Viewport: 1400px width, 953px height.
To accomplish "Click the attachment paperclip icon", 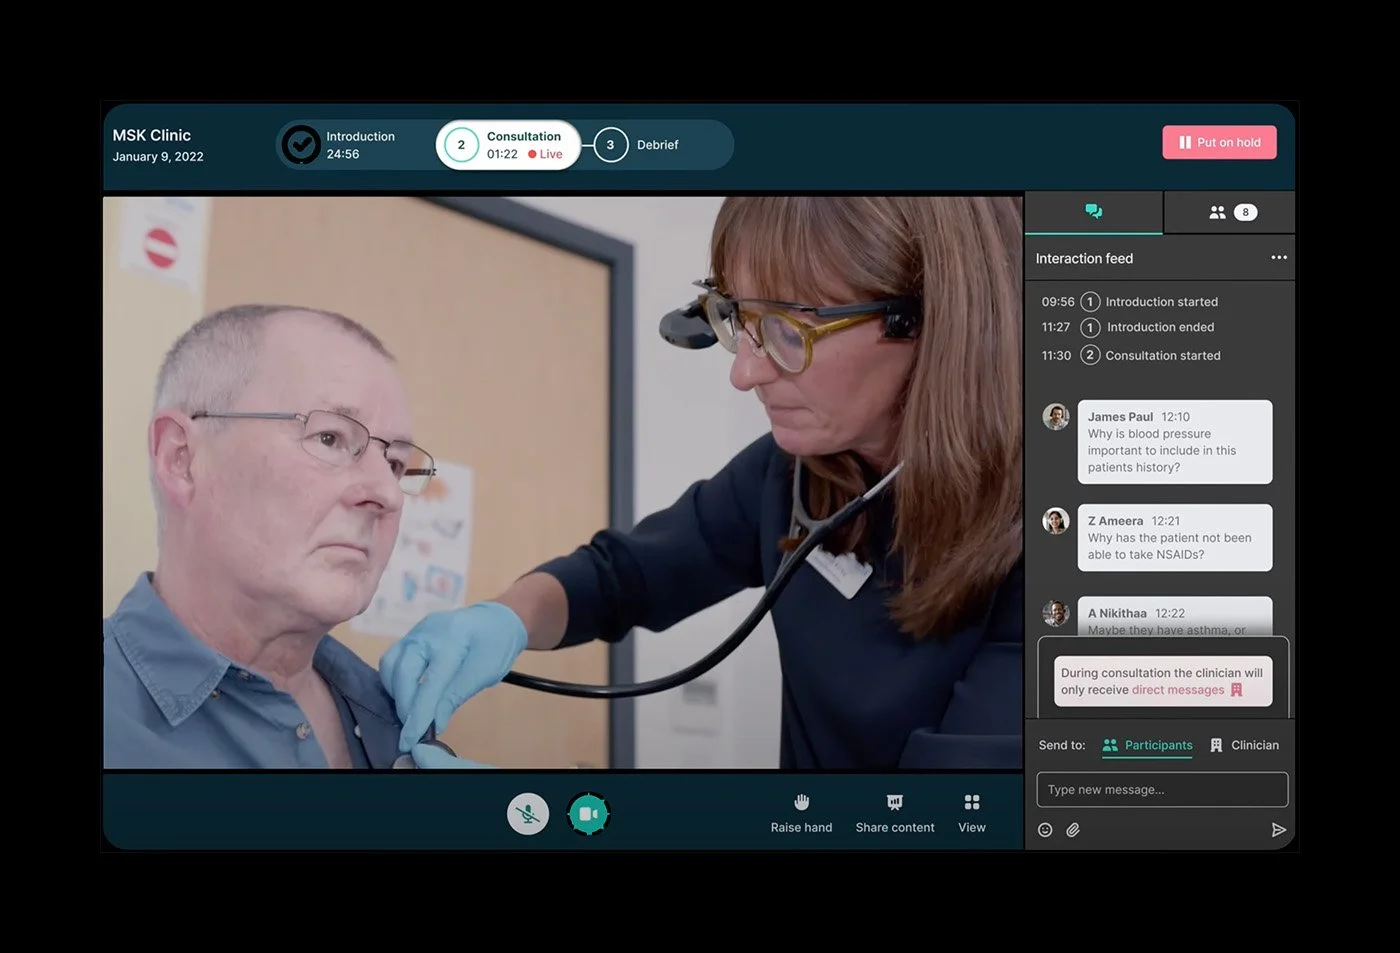I will (1073, 829).
